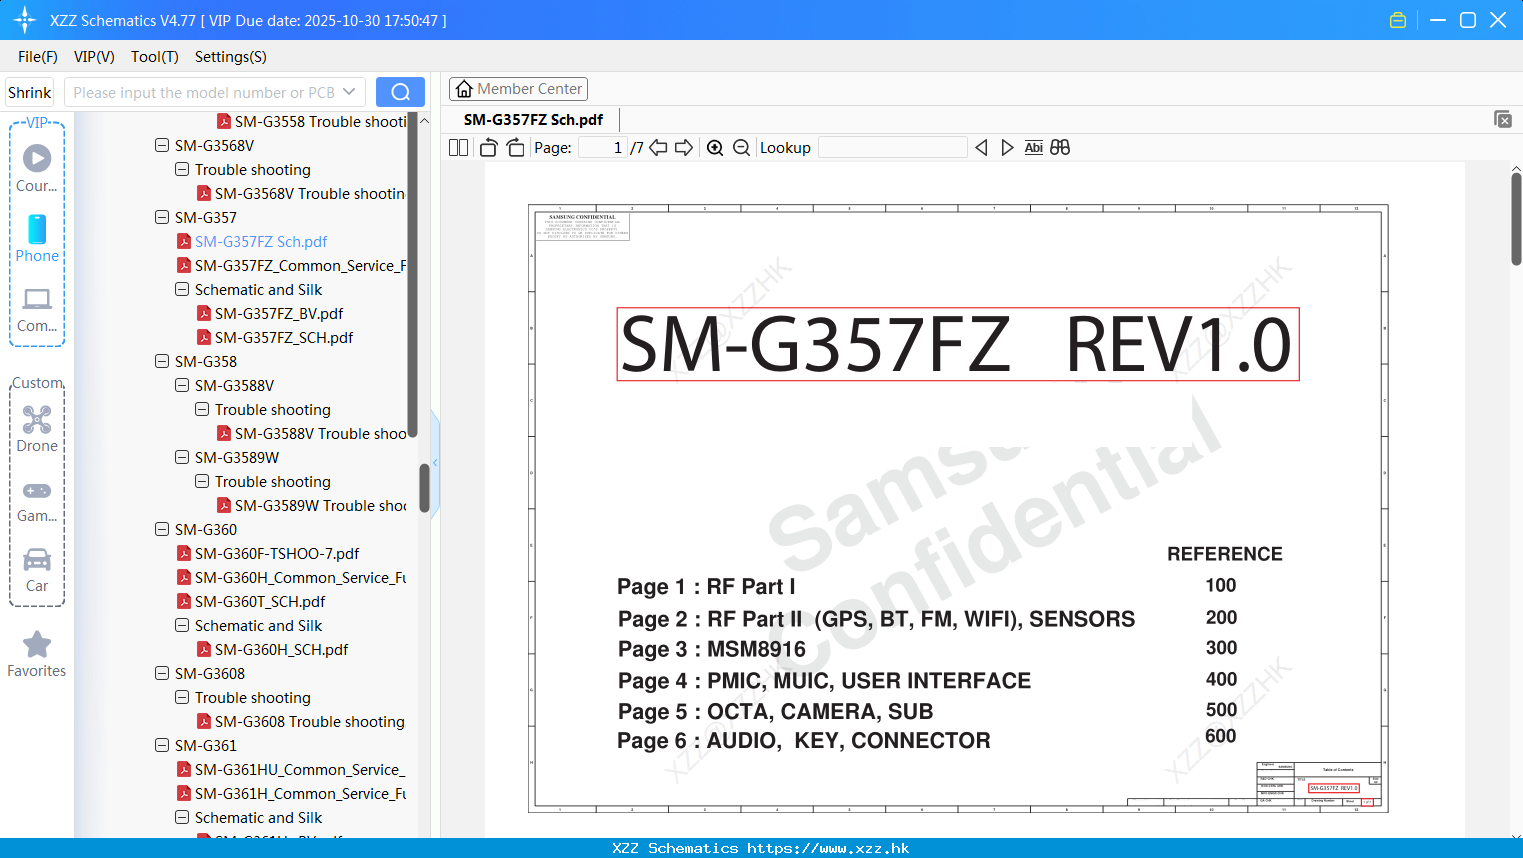Go to next page arrow

click(684, 147)
